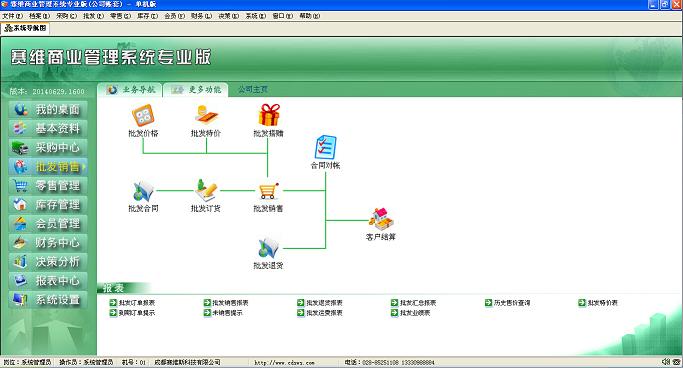Open the 财务 menu in the menu bar
The image size is (683, 368).
coord(201,16)
